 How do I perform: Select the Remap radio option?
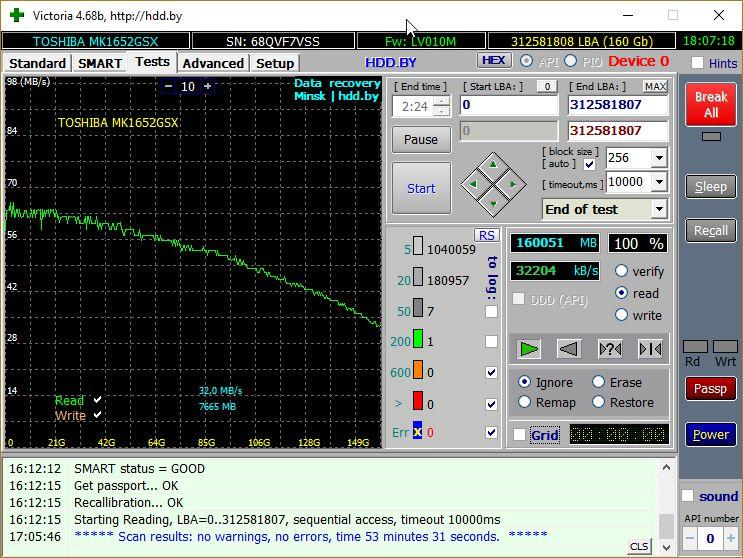(524, 402)
